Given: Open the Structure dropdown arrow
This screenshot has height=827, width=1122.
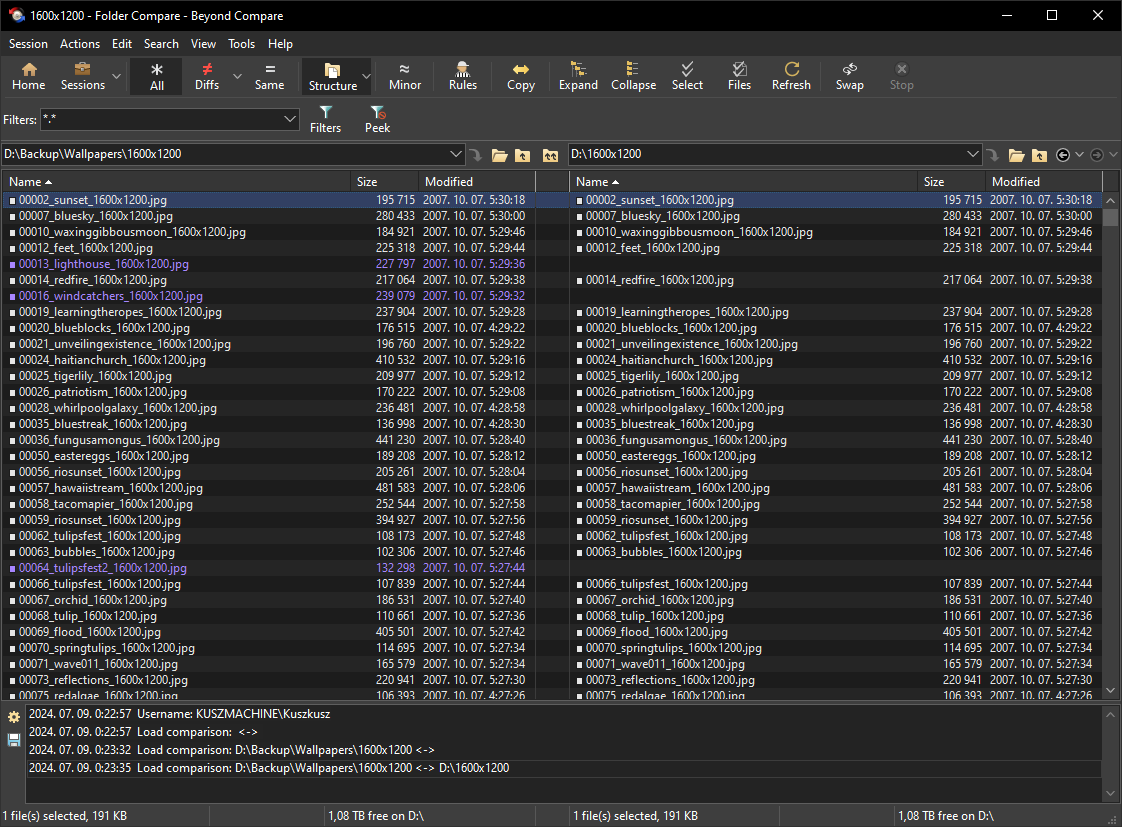Looking at the screenshot, I should tap(366, 77).
